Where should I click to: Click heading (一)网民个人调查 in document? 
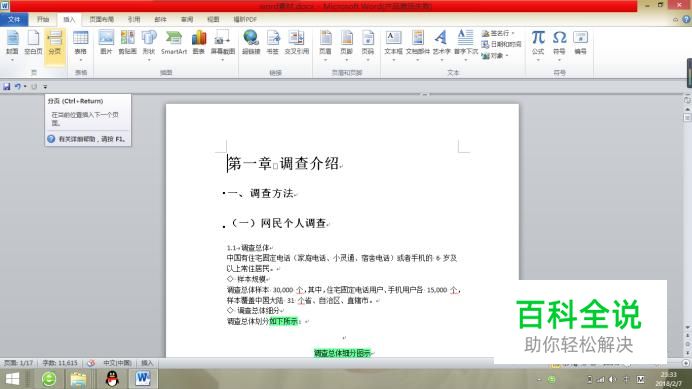click(x=279, y=223)
